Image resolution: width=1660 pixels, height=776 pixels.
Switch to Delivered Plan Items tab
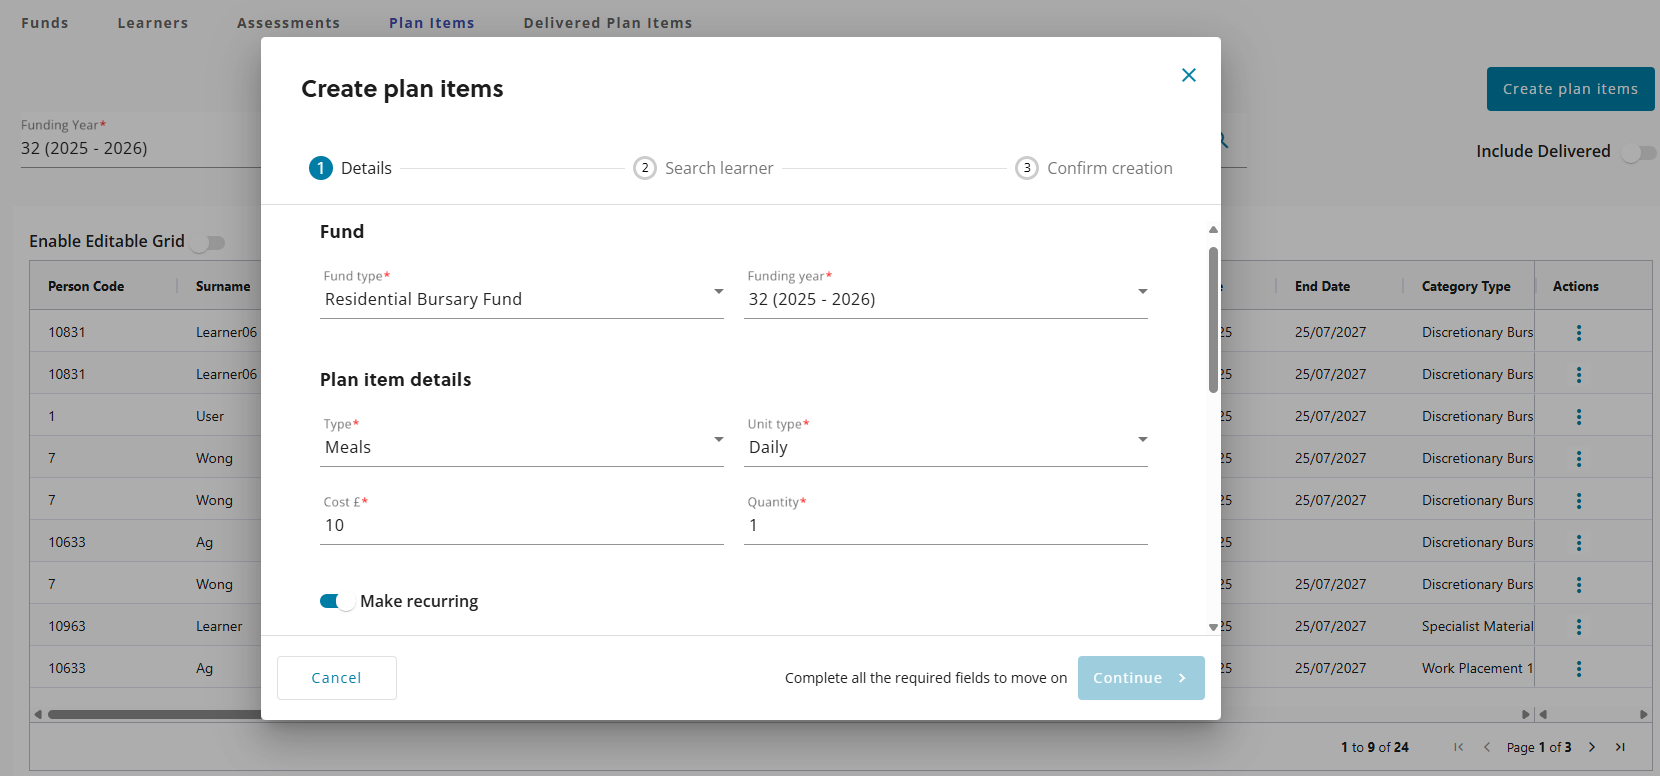point(607,23)
